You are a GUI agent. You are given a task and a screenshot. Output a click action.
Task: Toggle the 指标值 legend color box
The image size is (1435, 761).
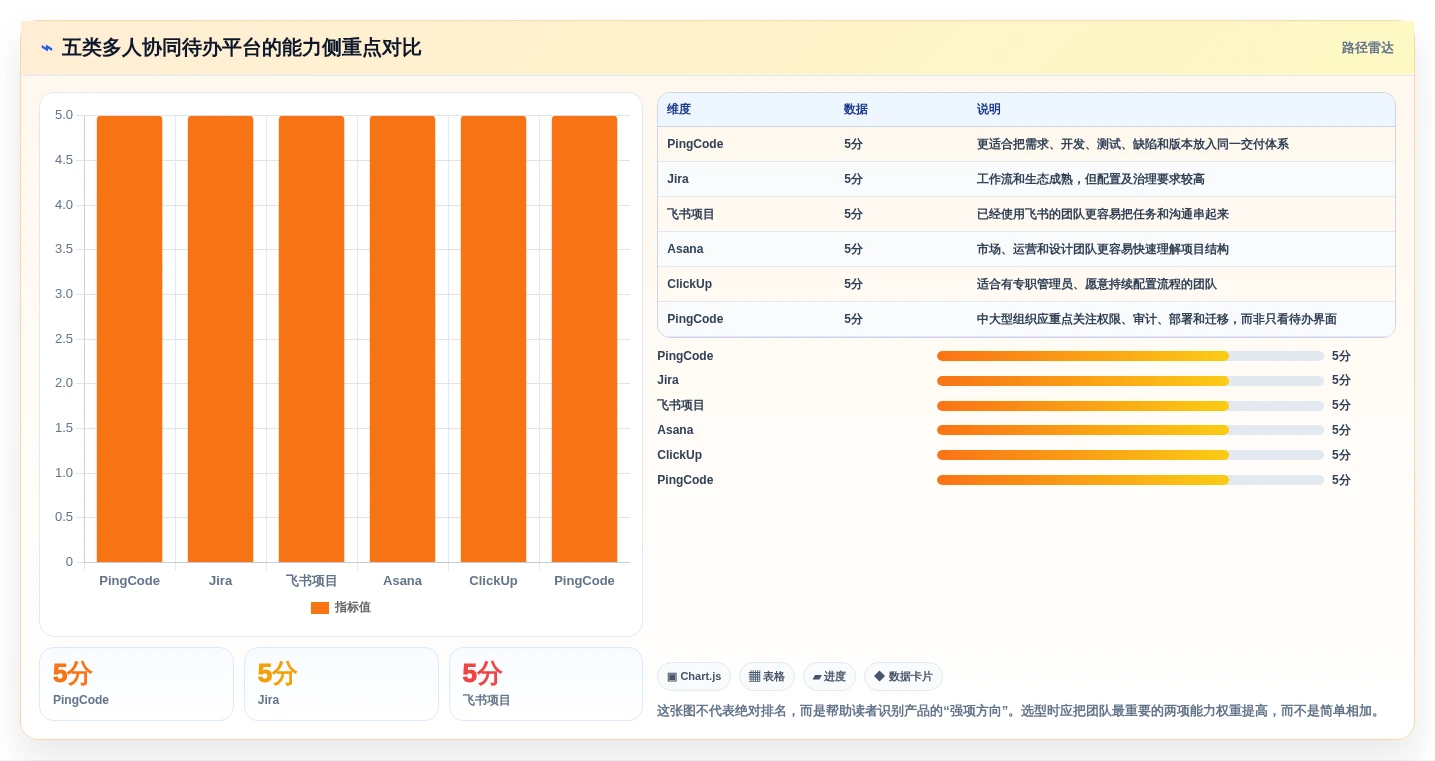(x=320, y=608)
